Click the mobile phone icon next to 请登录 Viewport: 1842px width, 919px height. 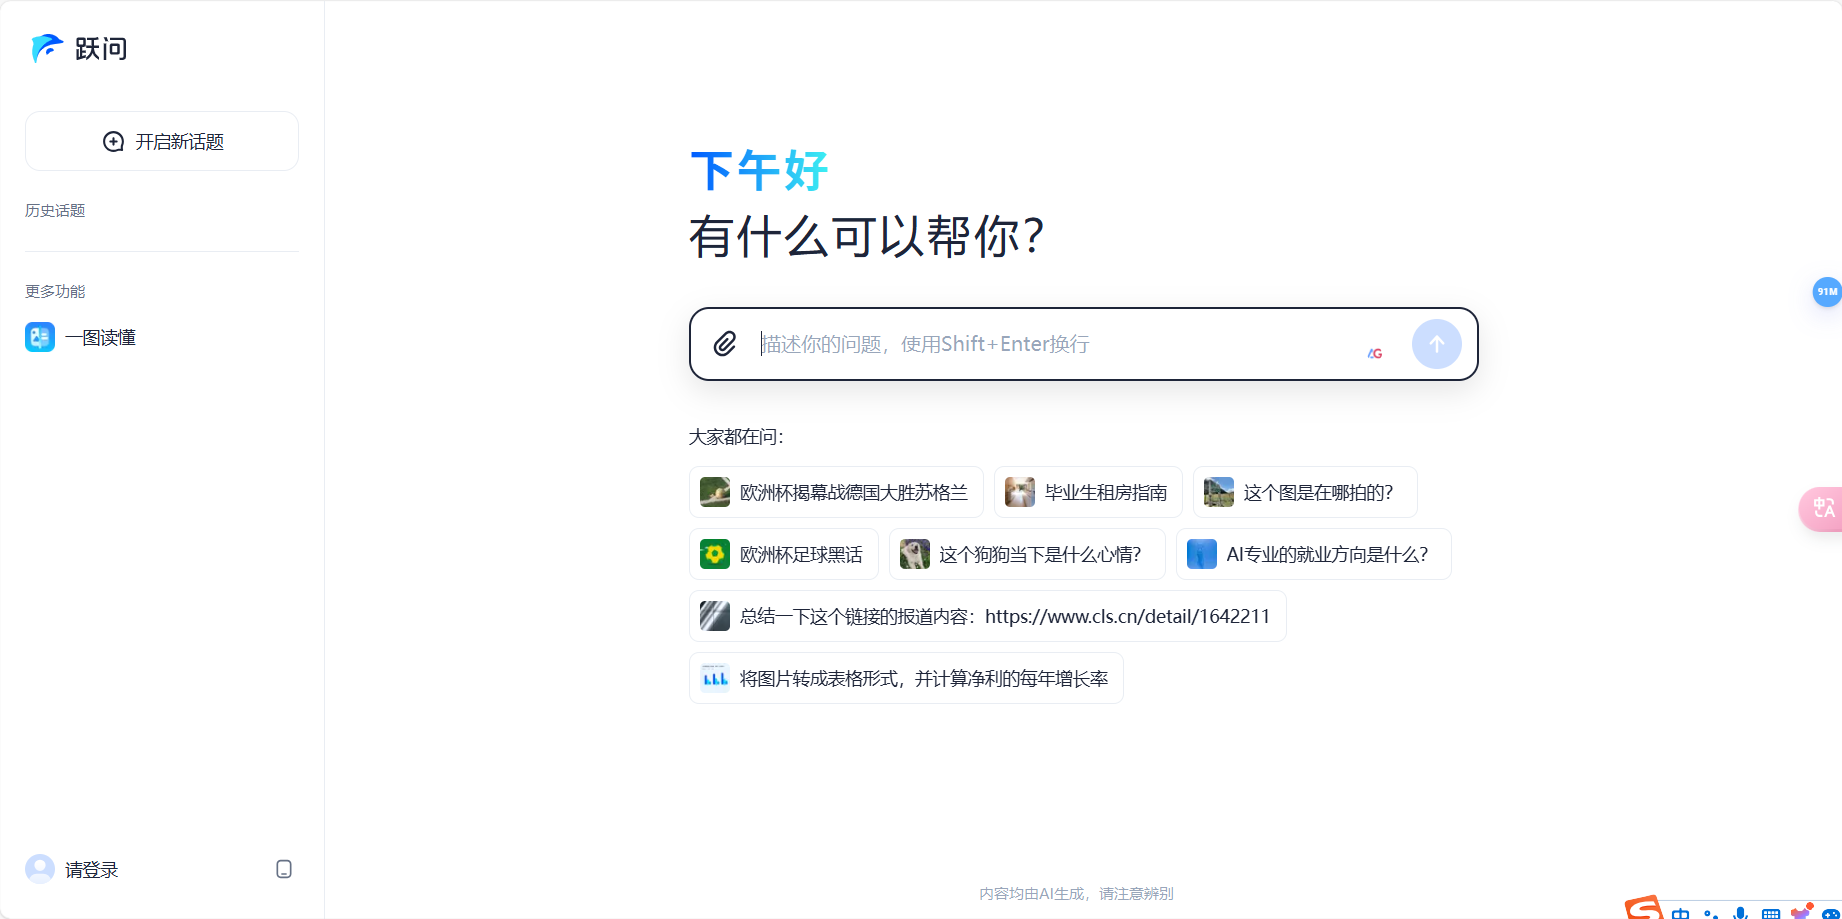(x=283, y=869)
